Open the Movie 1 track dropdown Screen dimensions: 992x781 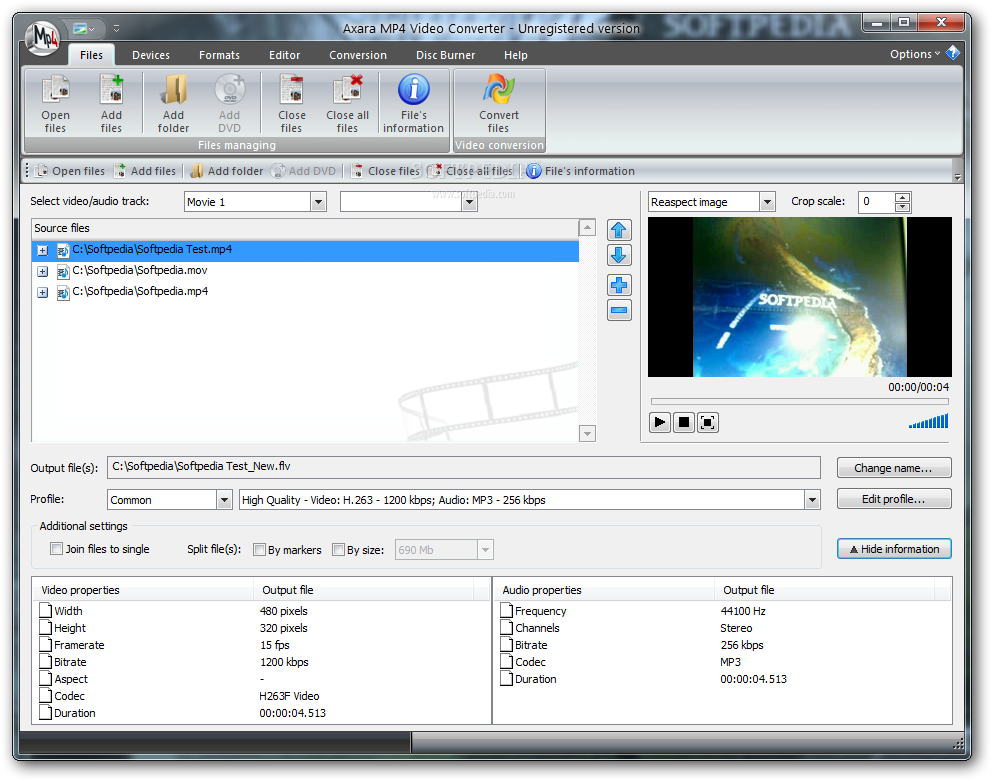tap(318, 202)
